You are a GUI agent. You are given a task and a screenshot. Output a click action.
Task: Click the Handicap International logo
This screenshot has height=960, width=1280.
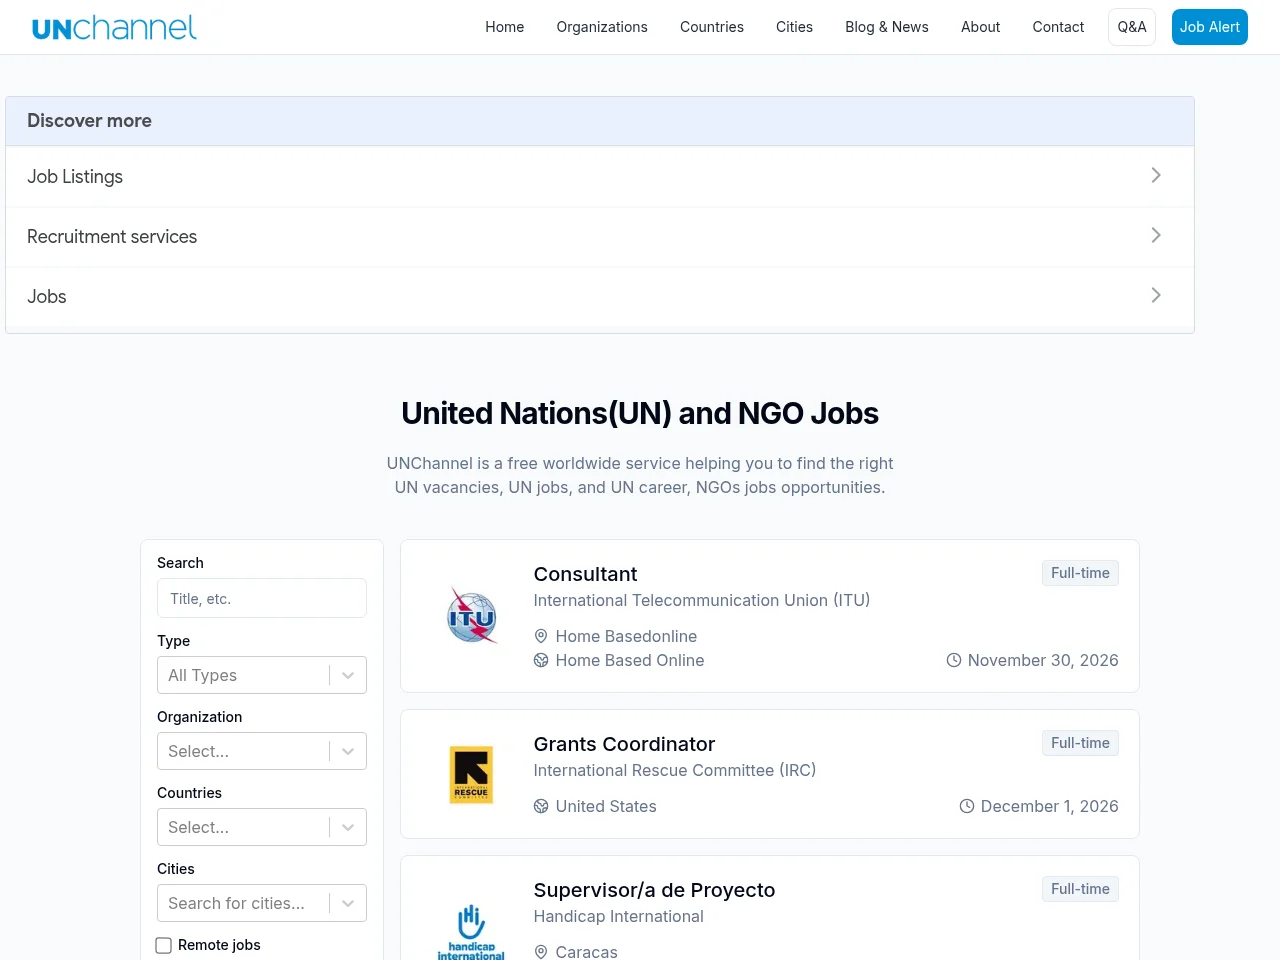[471, 931]
